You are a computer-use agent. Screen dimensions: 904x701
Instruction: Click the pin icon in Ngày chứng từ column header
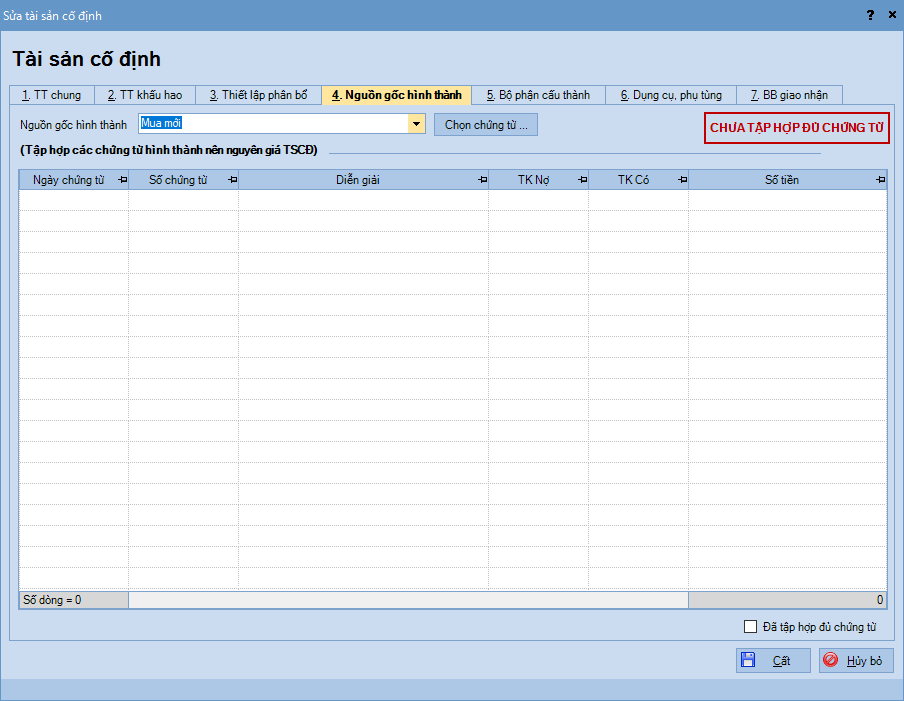(122, 180)
